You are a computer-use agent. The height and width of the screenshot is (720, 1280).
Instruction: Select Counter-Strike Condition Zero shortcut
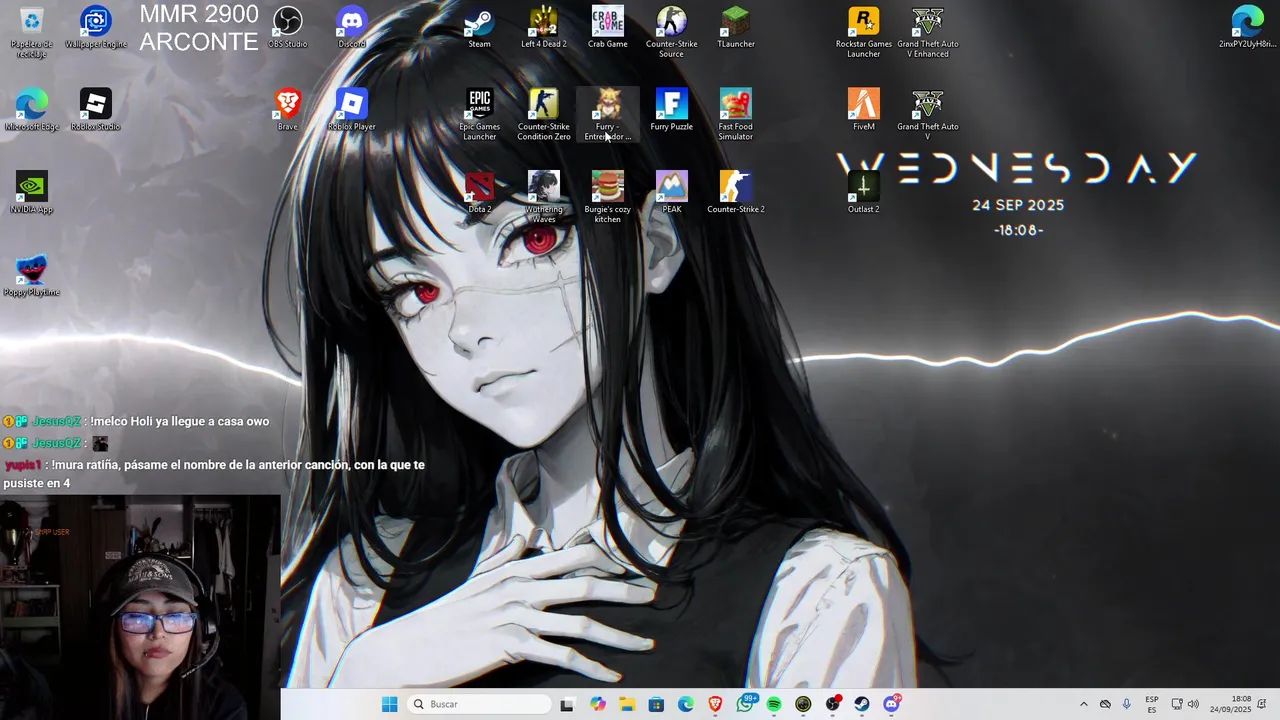tap(544, 115)
